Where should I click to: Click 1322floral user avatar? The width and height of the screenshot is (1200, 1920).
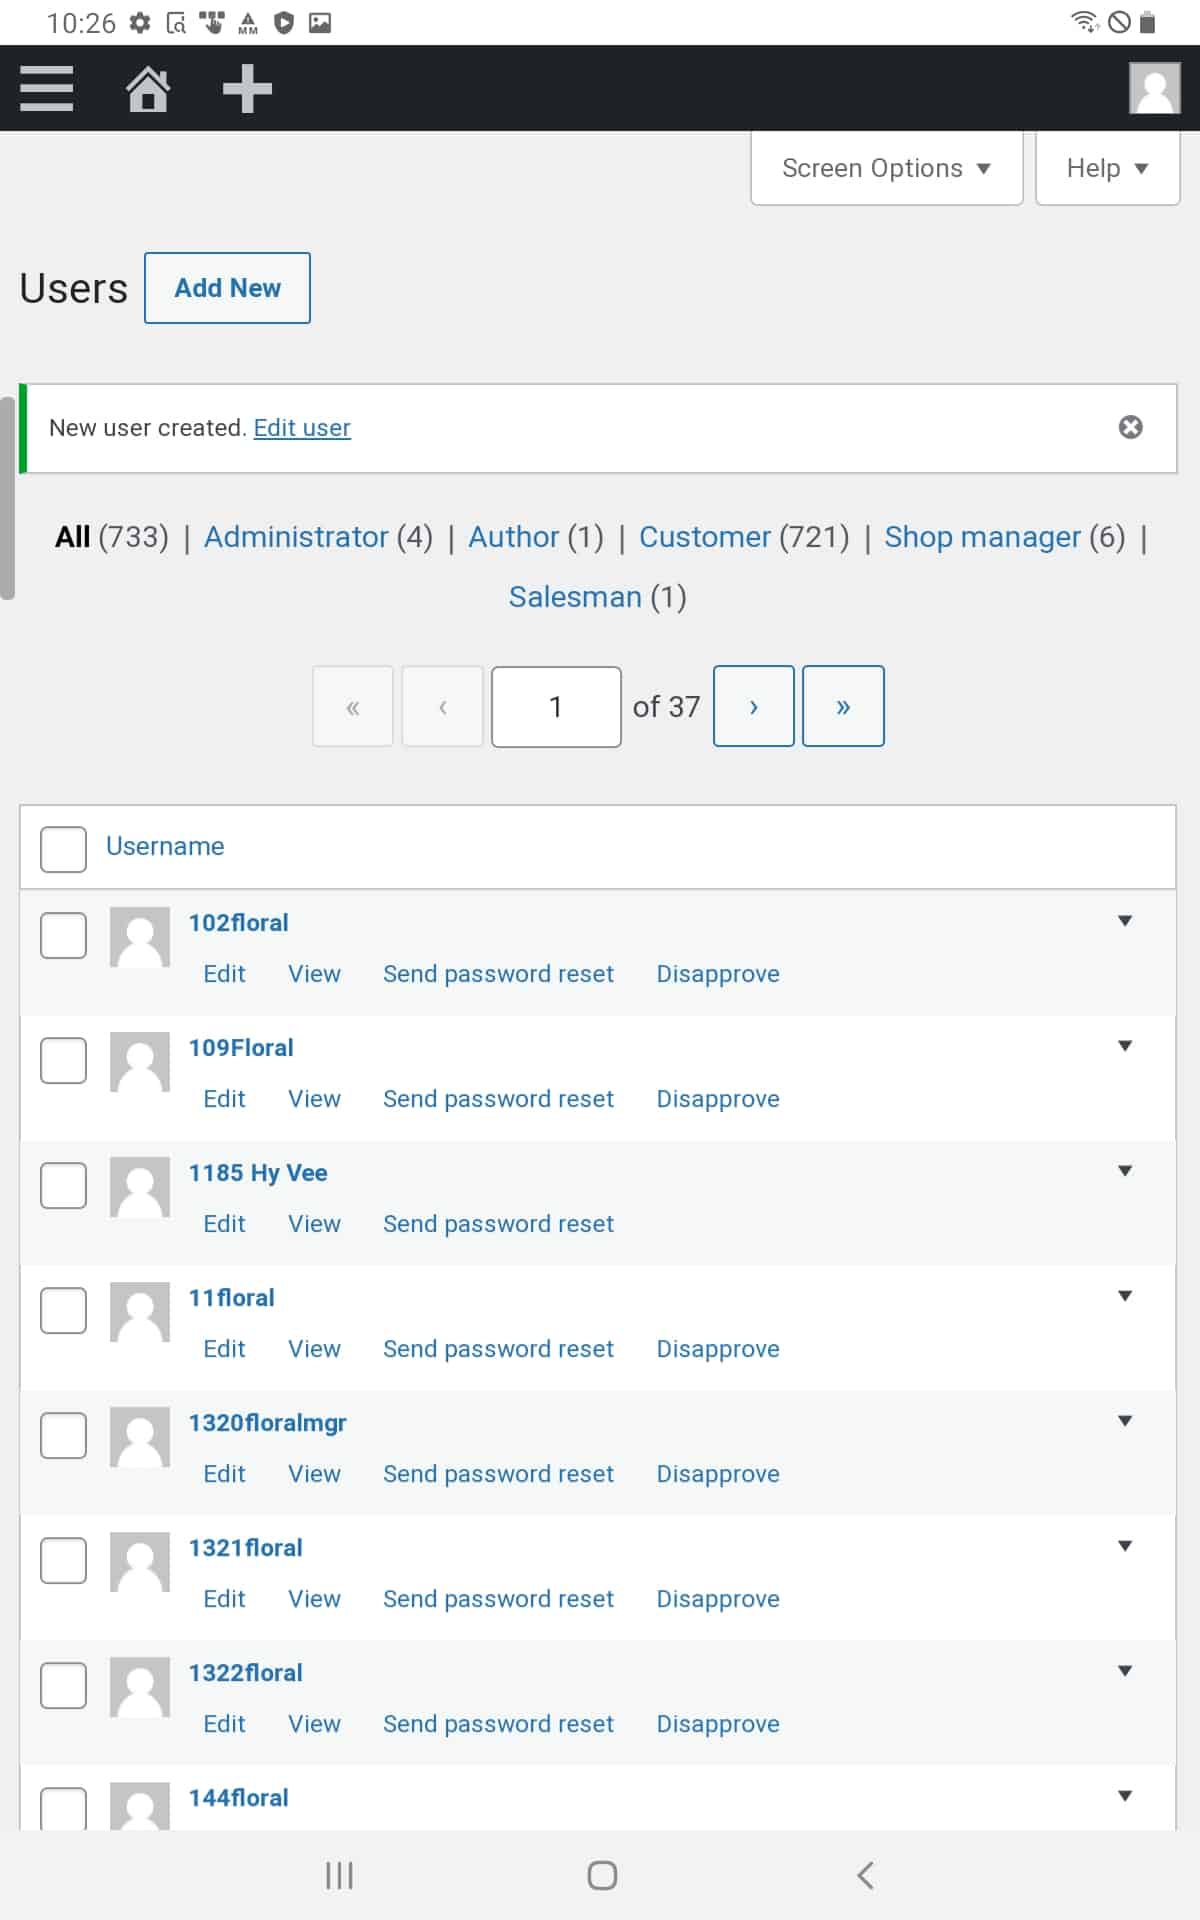(140, 1687)
